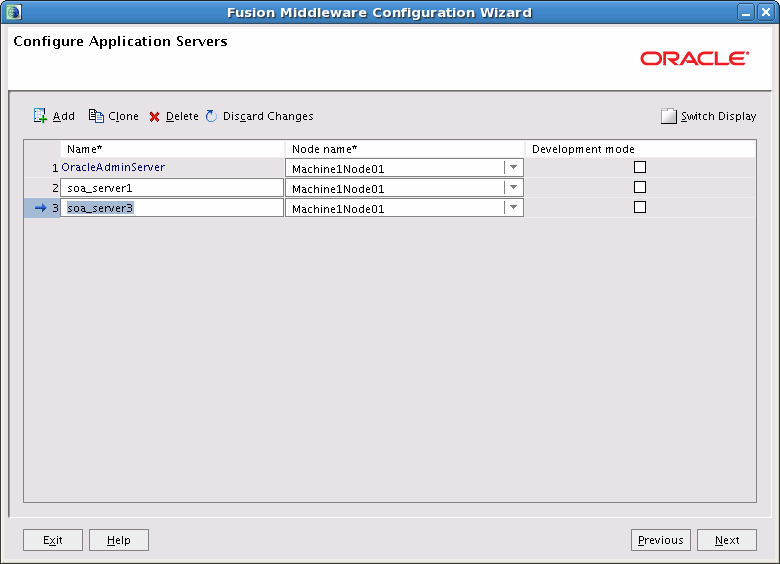Click the Node name* column header
The width and height of the screenshot is (780, 564).
click(x=404, y=149)
